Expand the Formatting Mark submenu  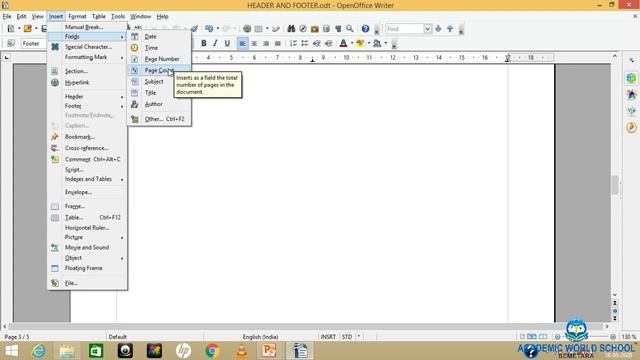(87, 57)
